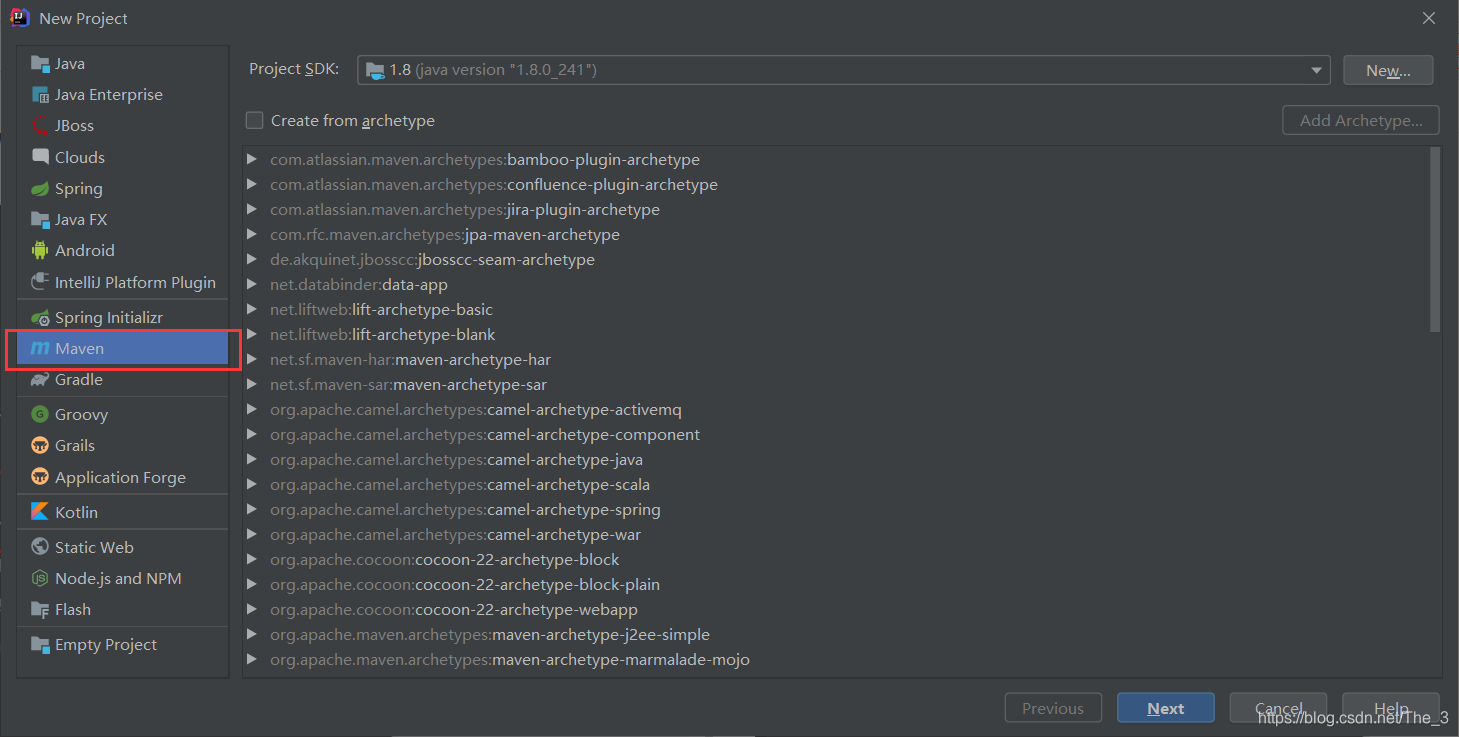
Task: Click the Java project type icon
Action: click(x=40, y=64)
